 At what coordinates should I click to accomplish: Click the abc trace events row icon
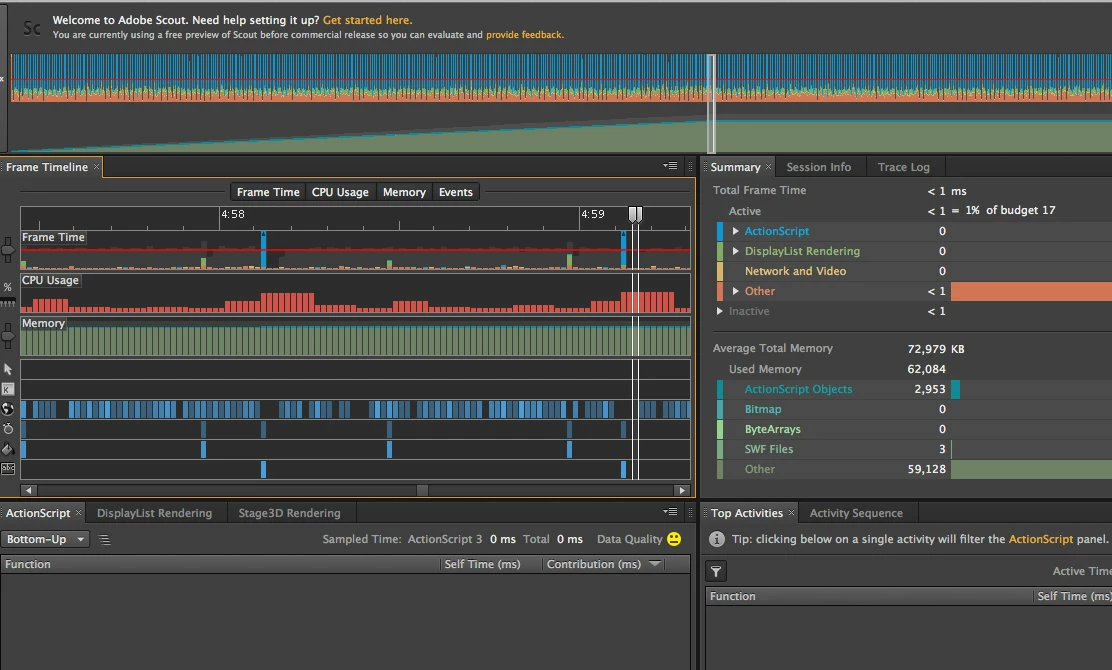(8, 469)
